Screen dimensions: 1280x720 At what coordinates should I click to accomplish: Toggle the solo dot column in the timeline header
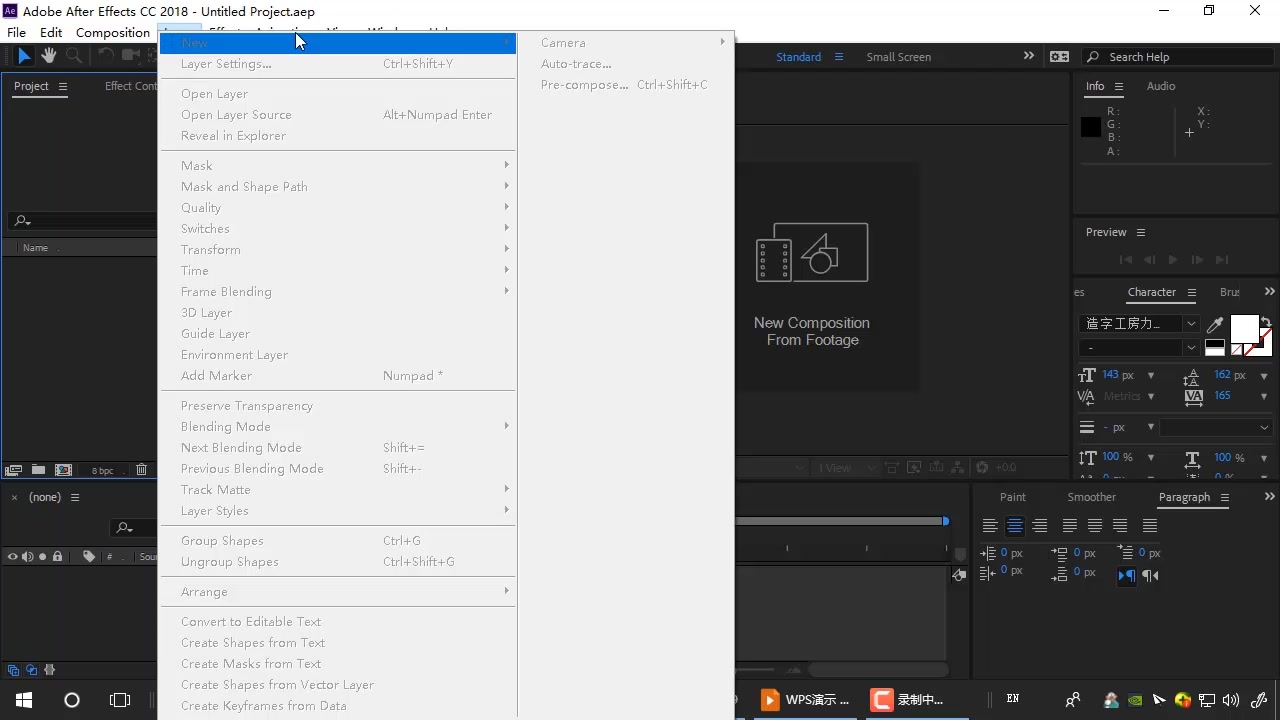coord(43,557)
